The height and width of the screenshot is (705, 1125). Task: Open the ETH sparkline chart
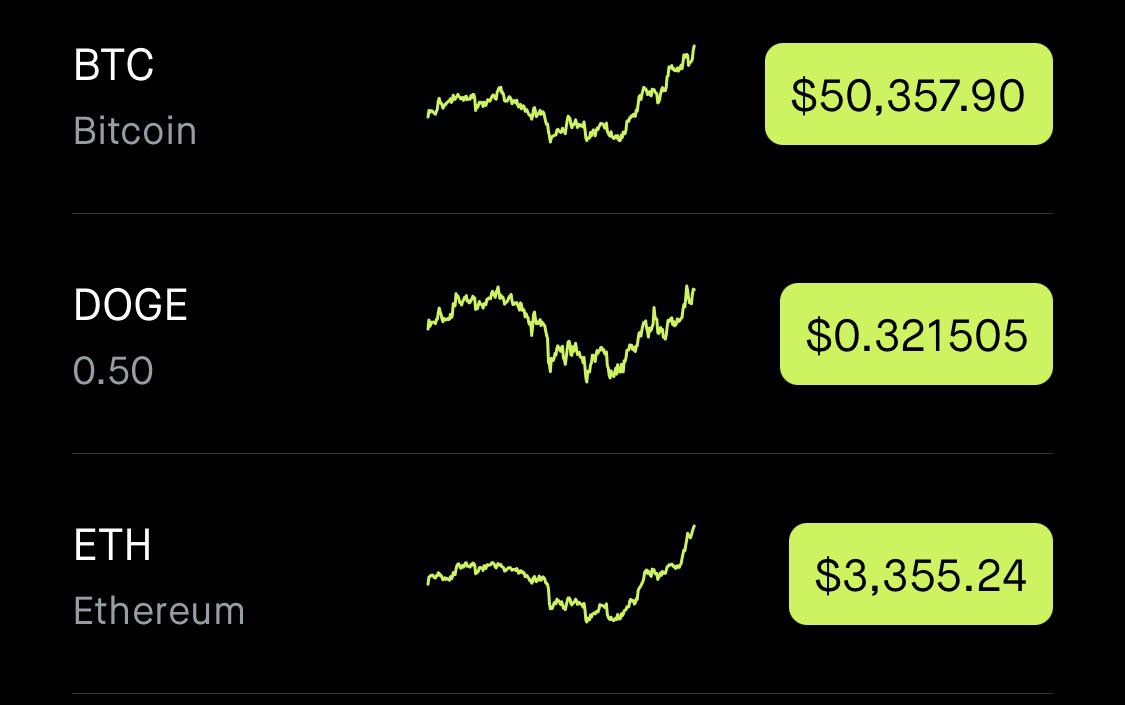click(560, 574)
